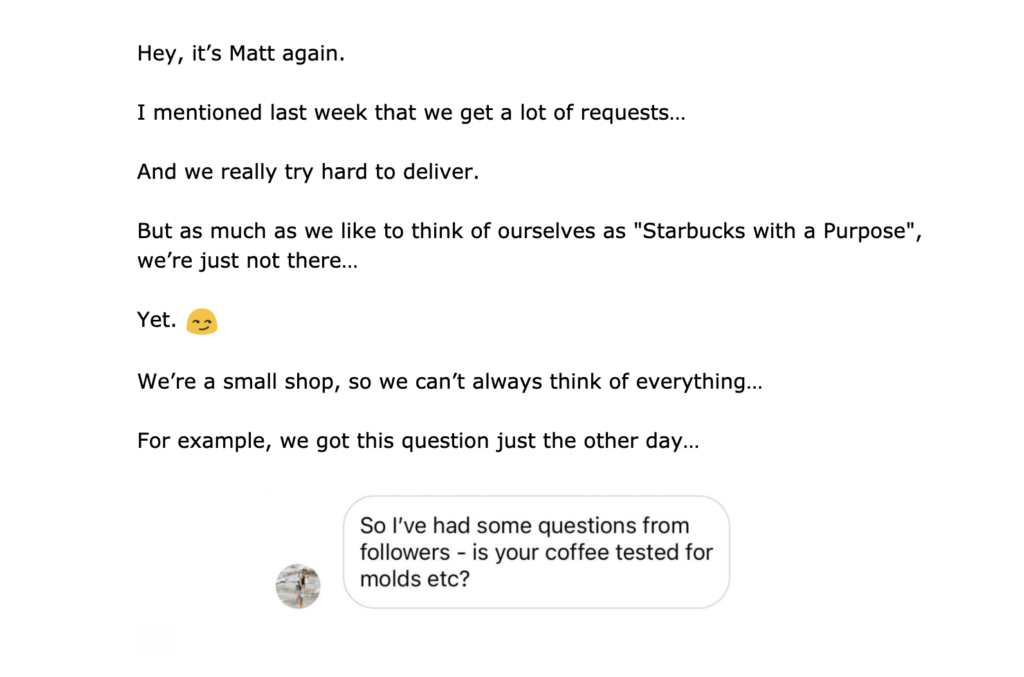
Task: Open the sender's circular profile avatar
Action: tap(298, 586)
